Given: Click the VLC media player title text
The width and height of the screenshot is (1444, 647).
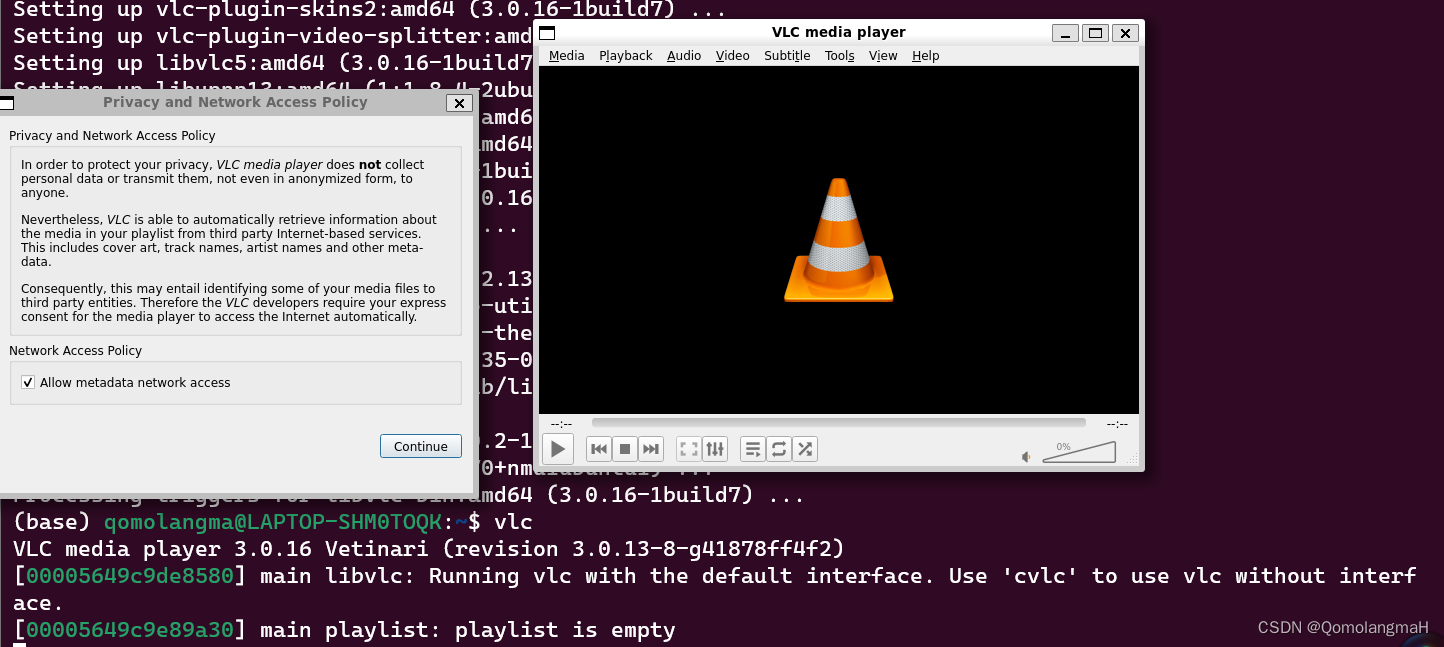Looking at the screenshot, I should click(839, 33).
